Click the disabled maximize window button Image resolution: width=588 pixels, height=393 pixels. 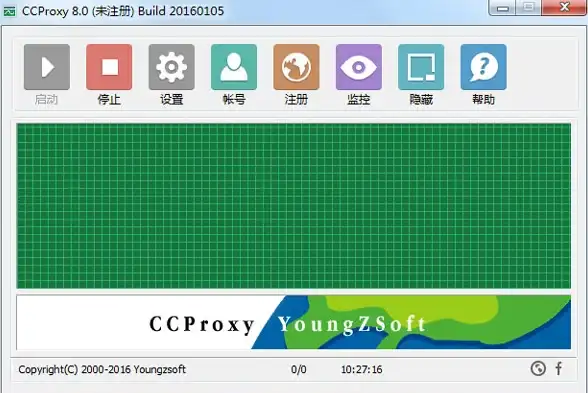[529, 8]
